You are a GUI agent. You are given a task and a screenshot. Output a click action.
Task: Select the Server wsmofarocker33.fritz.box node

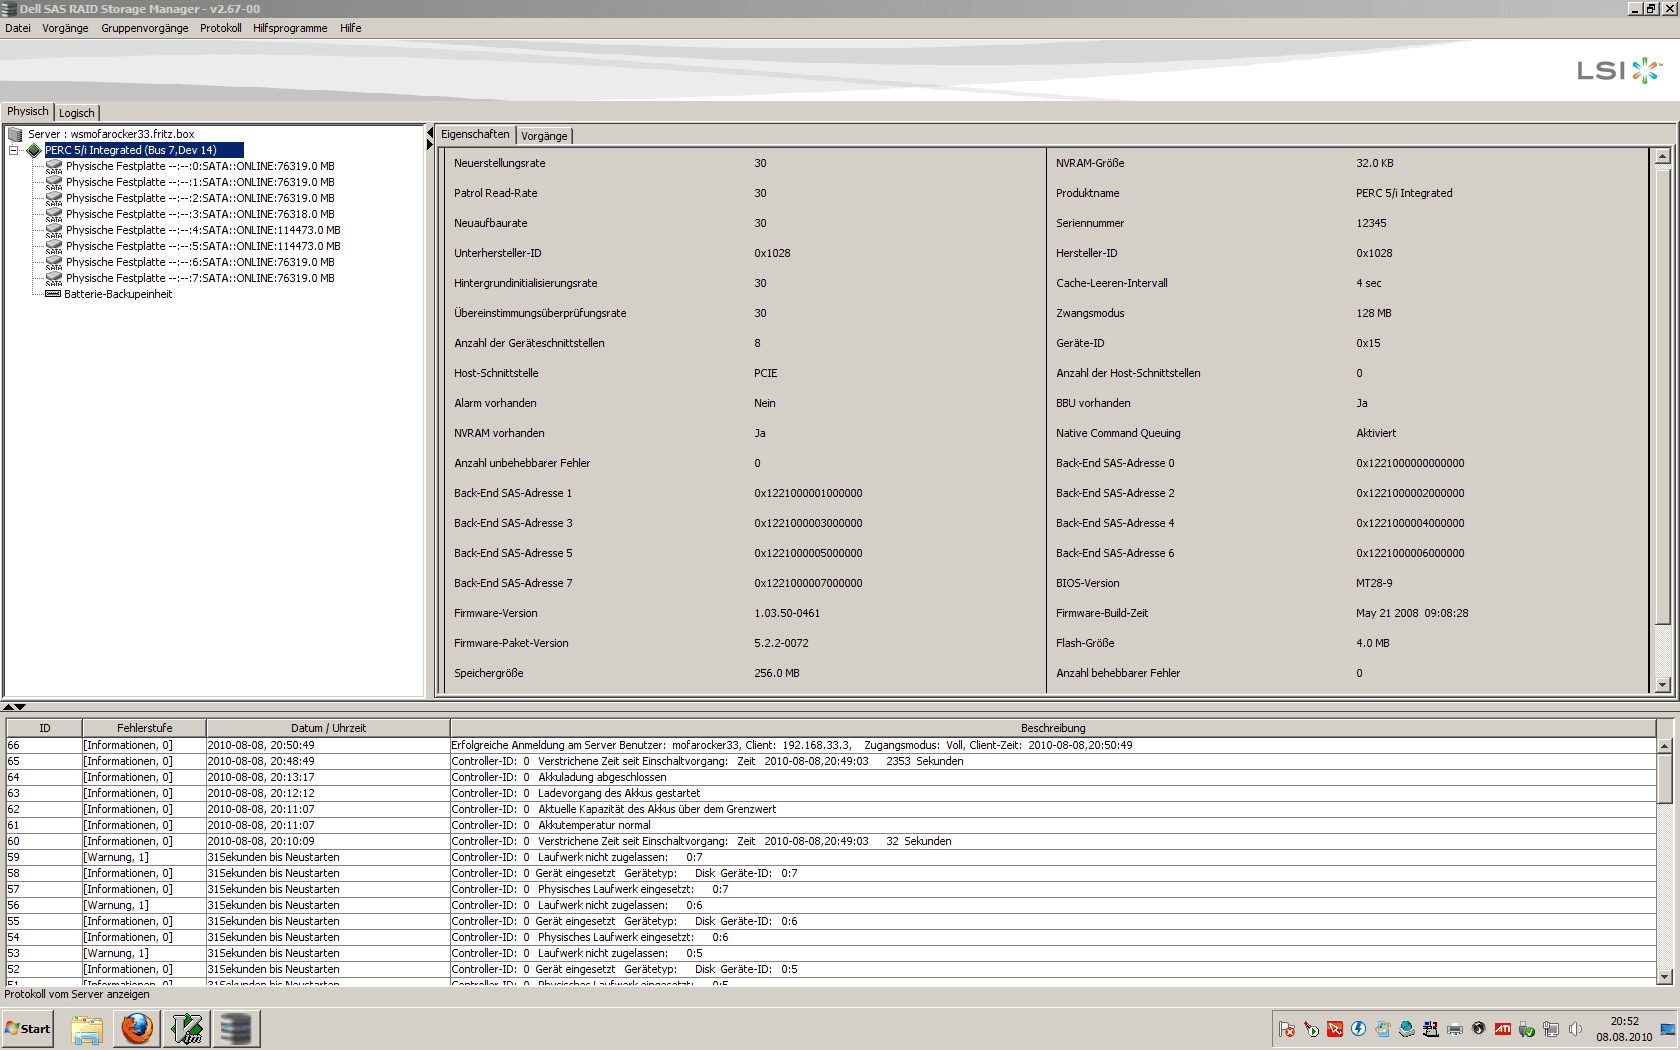tap(111, 134)
